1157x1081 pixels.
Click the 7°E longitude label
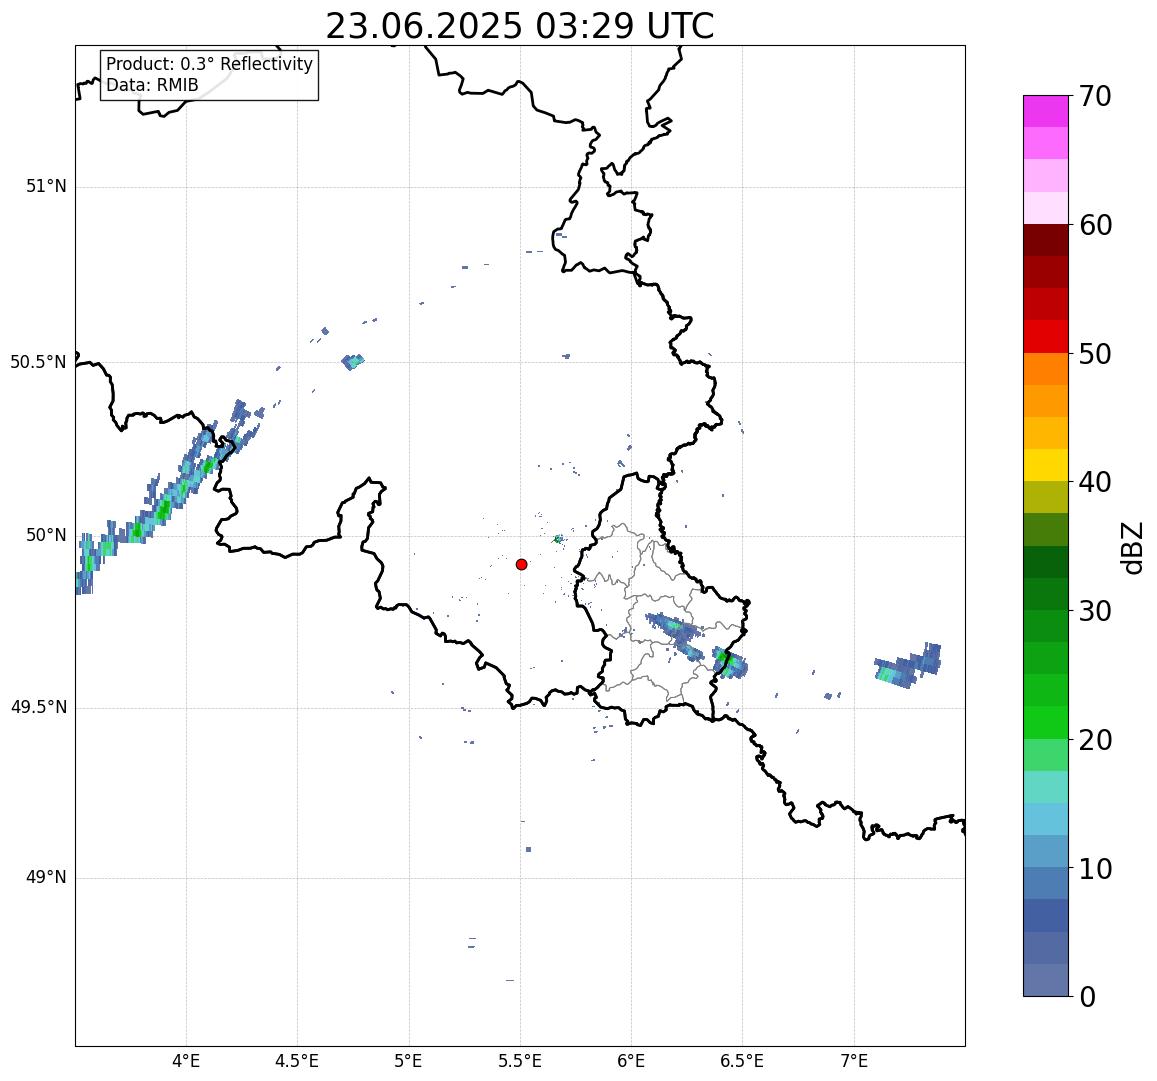854,1062
